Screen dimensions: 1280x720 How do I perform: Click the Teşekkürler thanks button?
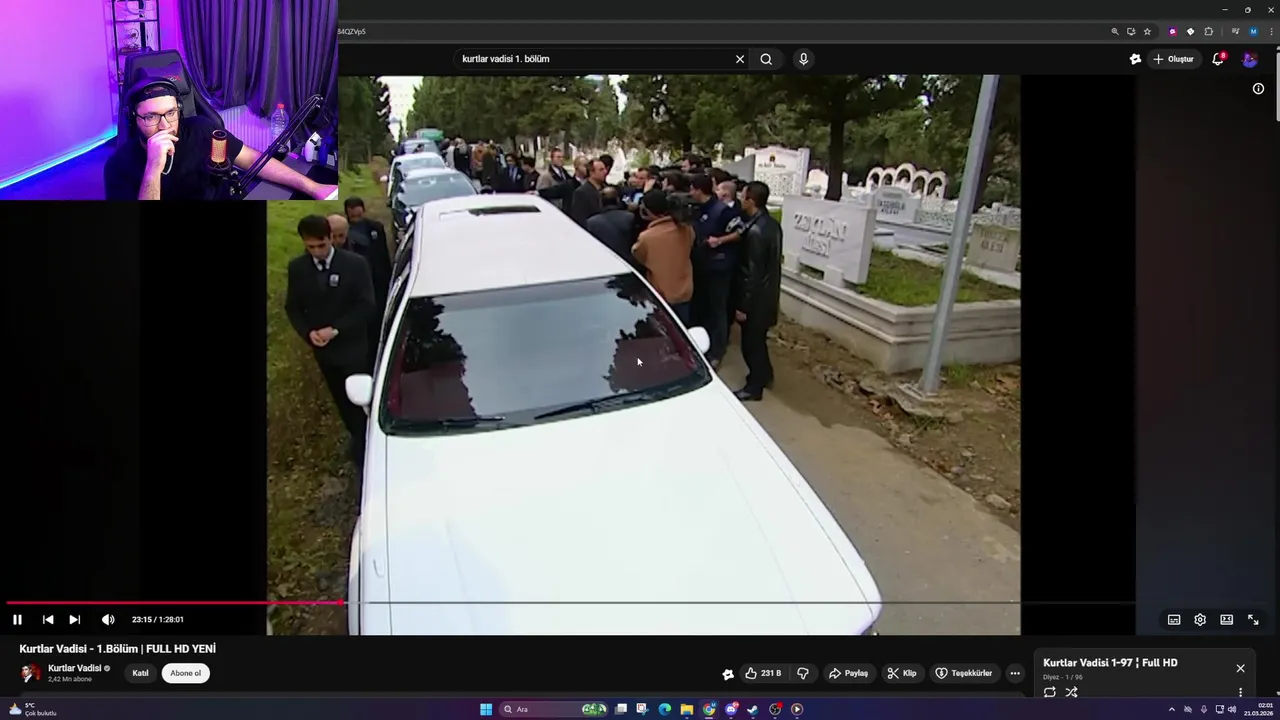(x=964, y=673)
